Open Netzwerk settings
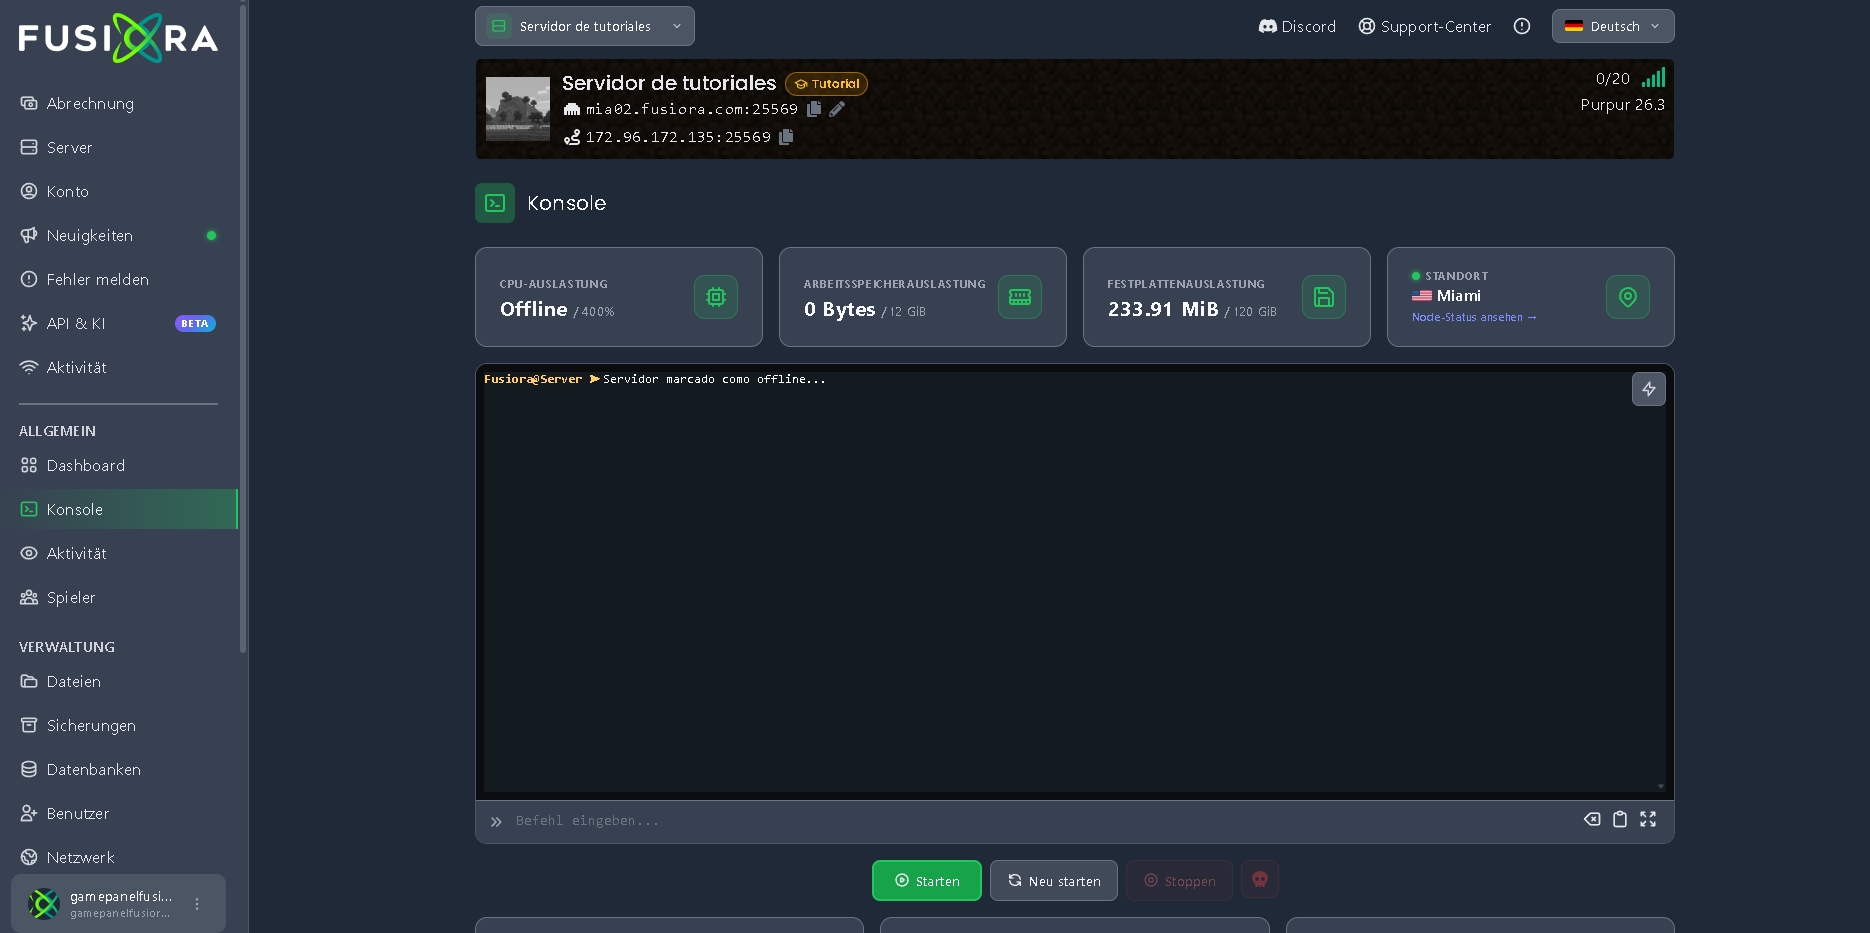This screenshot has width=1870, height=933. pos(118,857)
